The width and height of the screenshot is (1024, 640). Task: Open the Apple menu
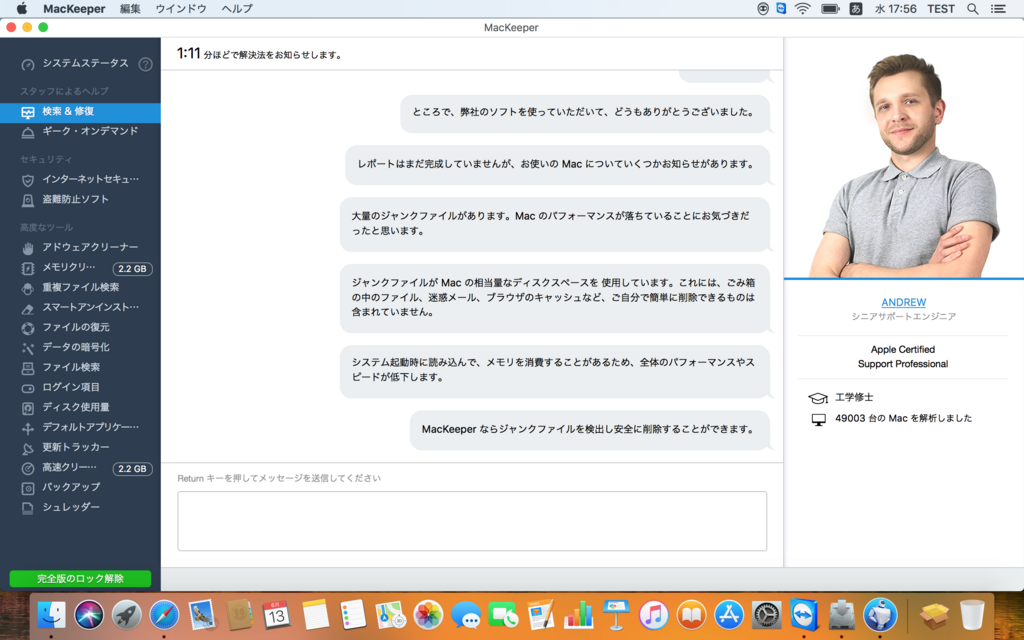(x=22, y=8)
